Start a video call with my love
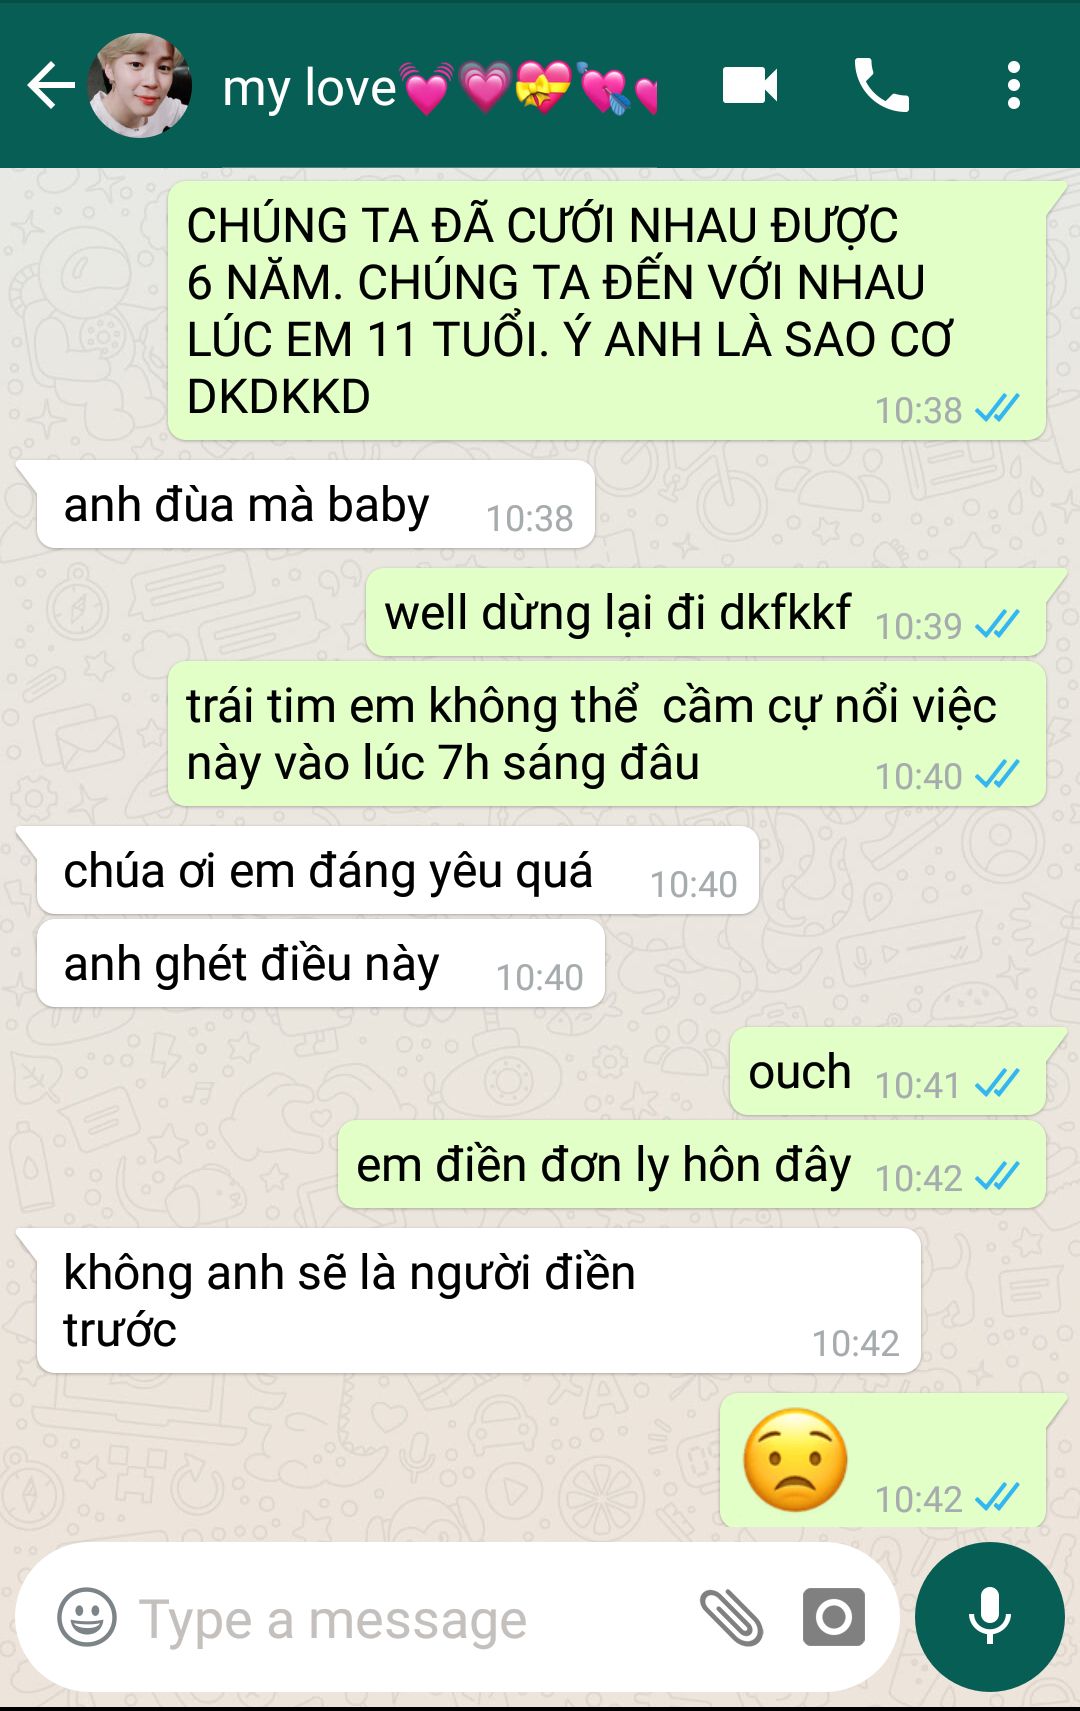This screenshot has height=1711, width=1080. point(750,85)
